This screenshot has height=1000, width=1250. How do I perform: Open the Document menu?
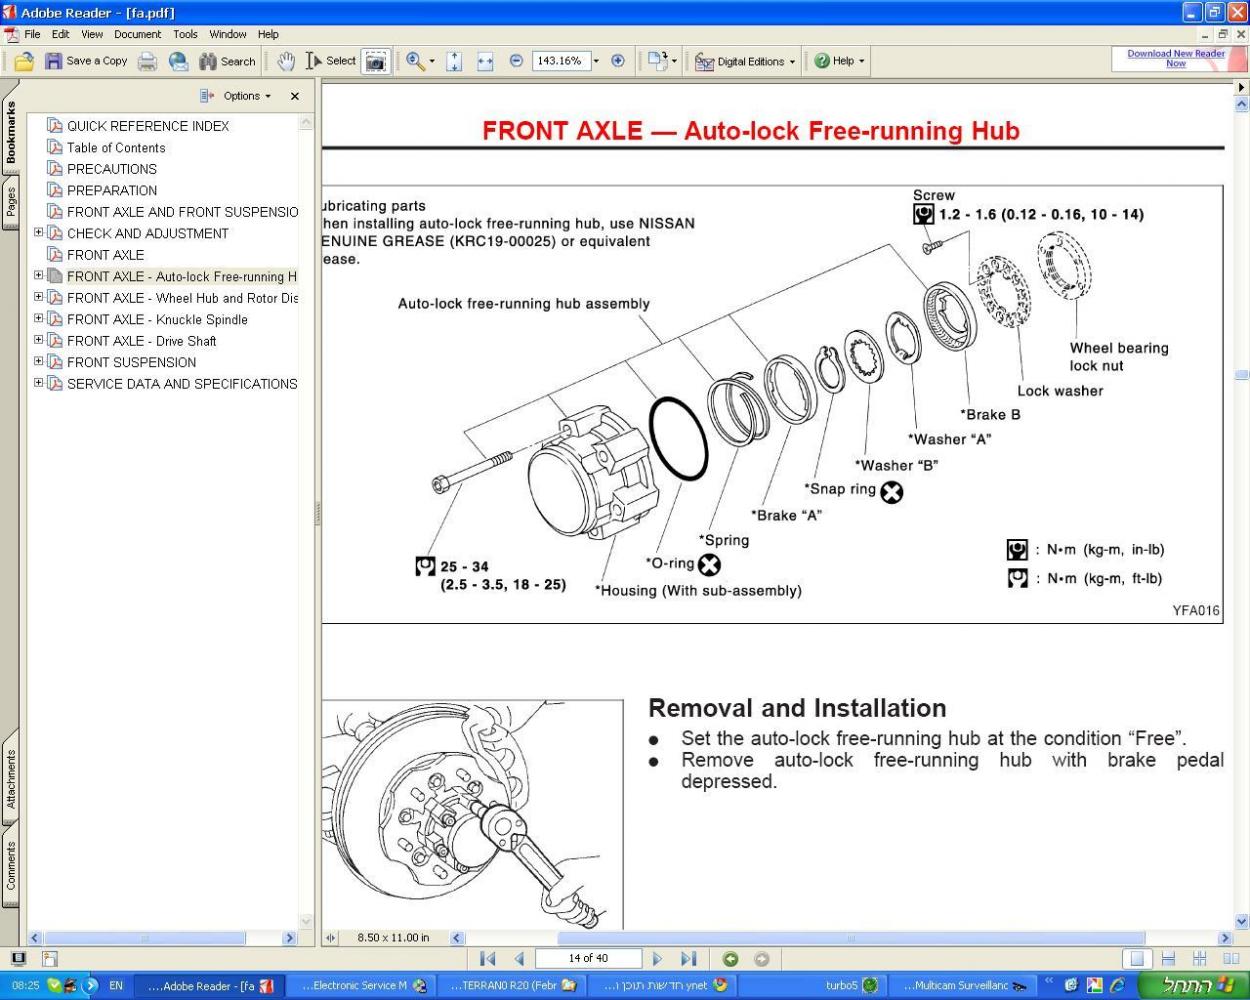pyautogui.click(x=137, y=34)
